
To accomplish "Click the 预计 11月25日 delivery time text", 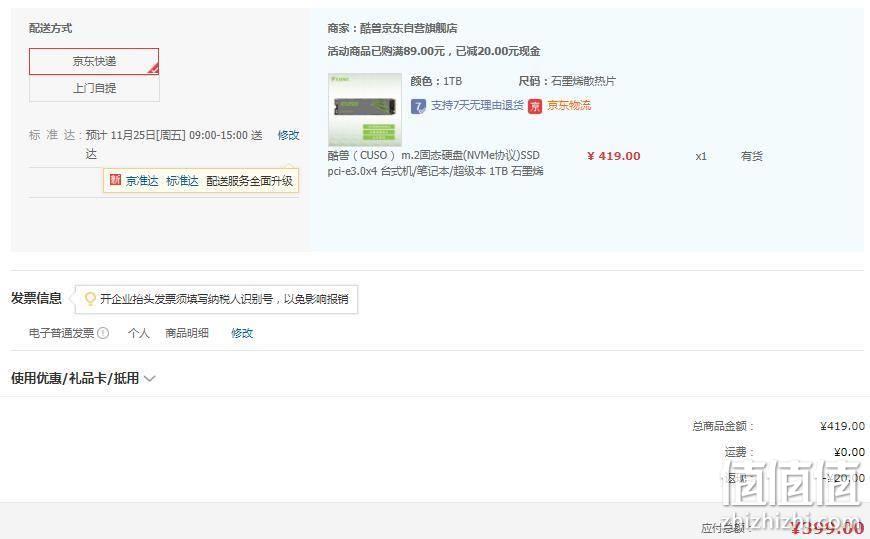I will pos(174,143).
